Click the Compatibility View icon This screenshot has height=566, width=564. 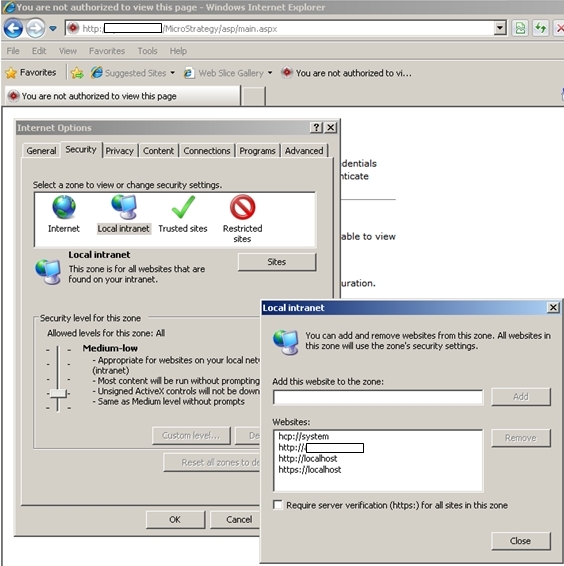(520, 28)
